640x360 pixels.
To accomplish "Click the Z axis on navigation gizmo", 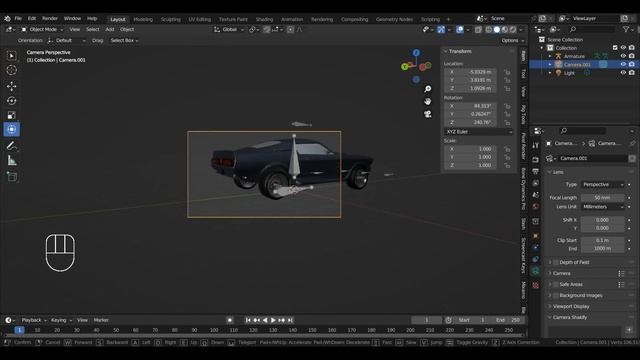I will pos(416,53).
